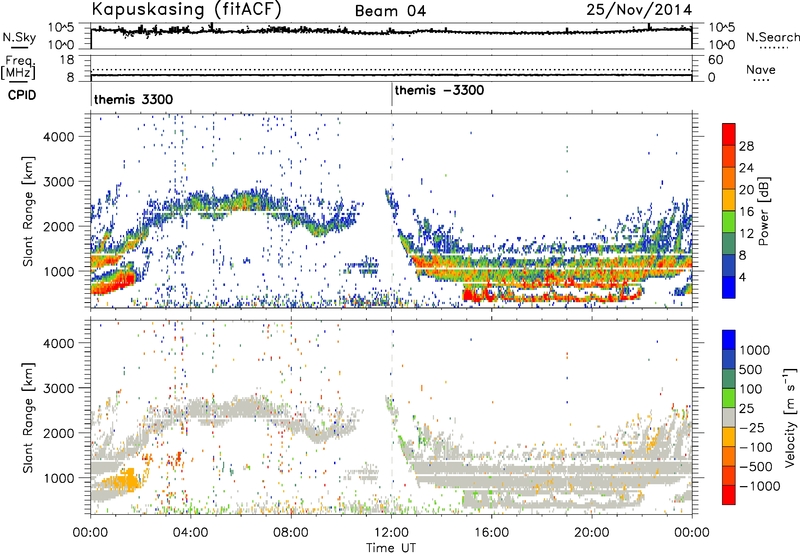The width and height of the screenshot is (800, 554).
Task: Click the 'themis 3300' CPID text
Action: tap(134, 99)
